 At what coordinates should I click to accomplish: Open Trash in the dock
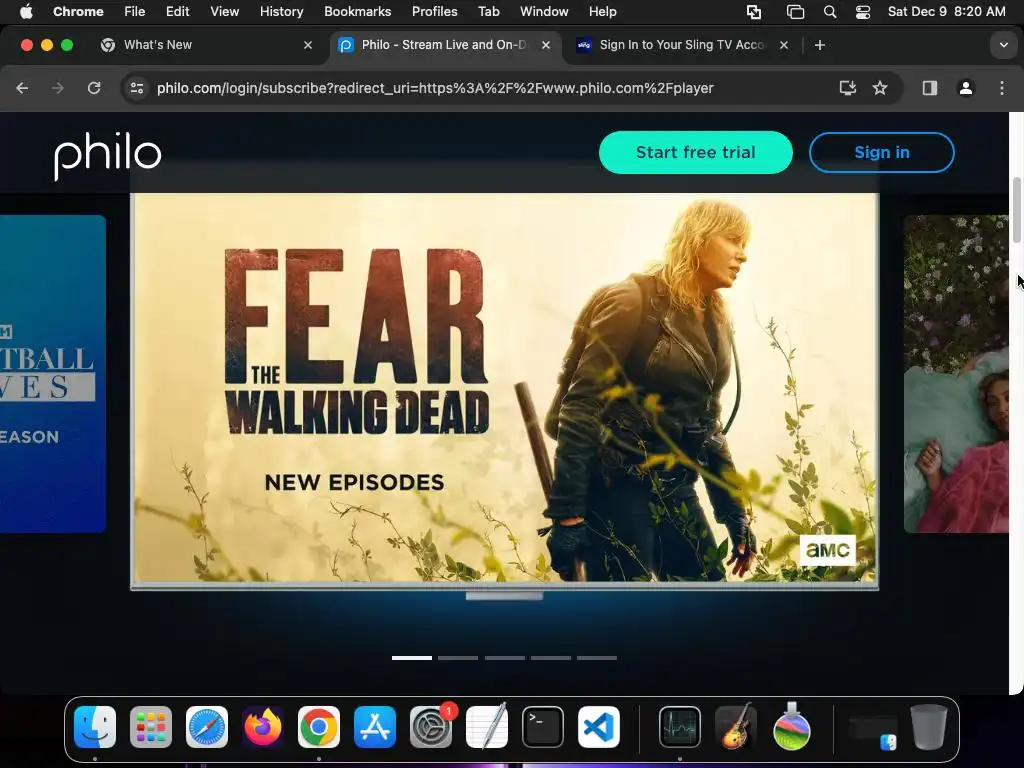929,727
